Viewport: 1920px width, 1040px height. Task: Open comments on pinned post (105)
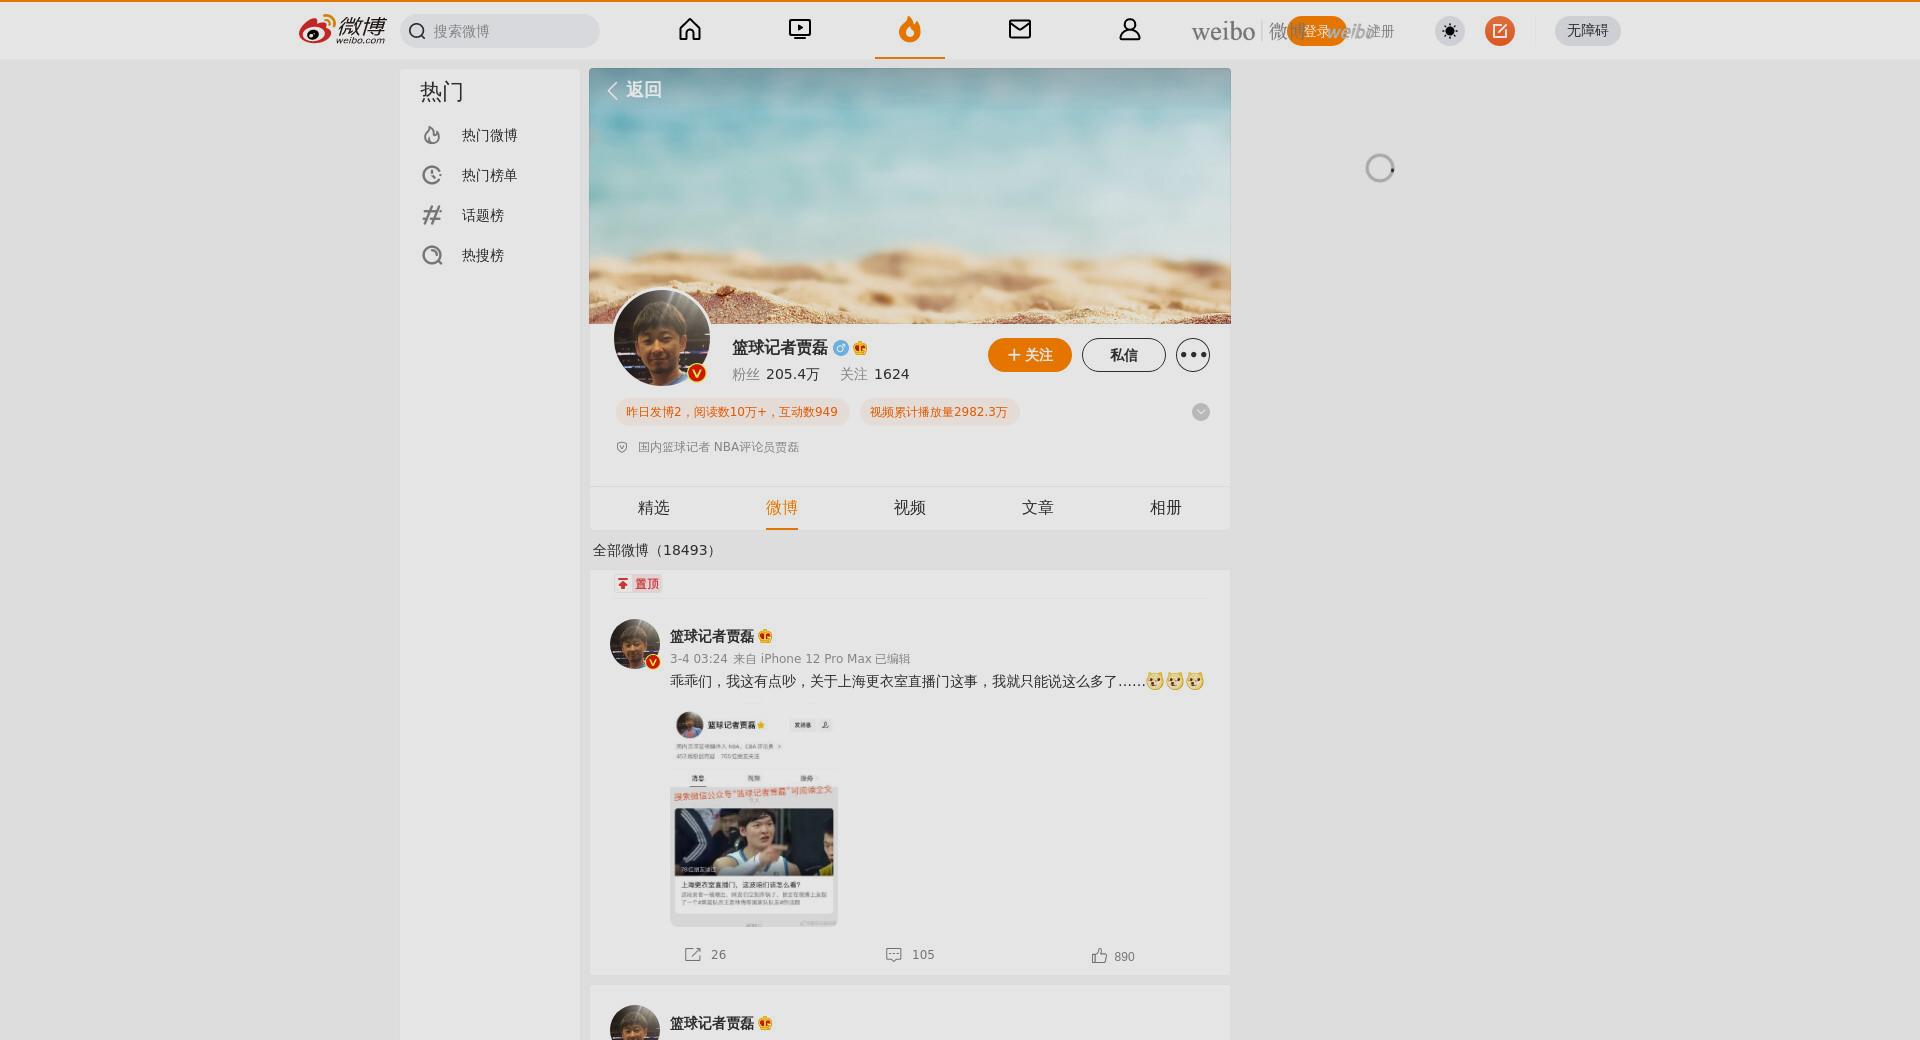pyautogui.click(x=910, y=955)
